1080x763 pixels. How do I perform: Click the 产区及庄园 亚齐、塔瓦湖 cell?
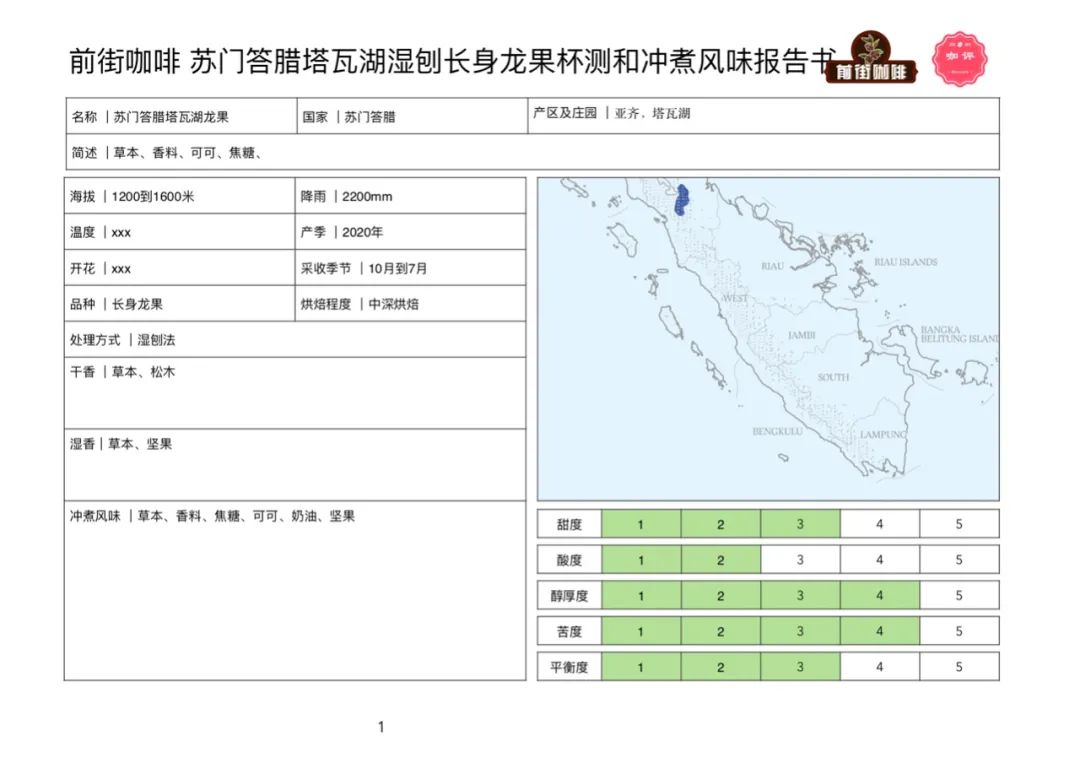(763, 114)
